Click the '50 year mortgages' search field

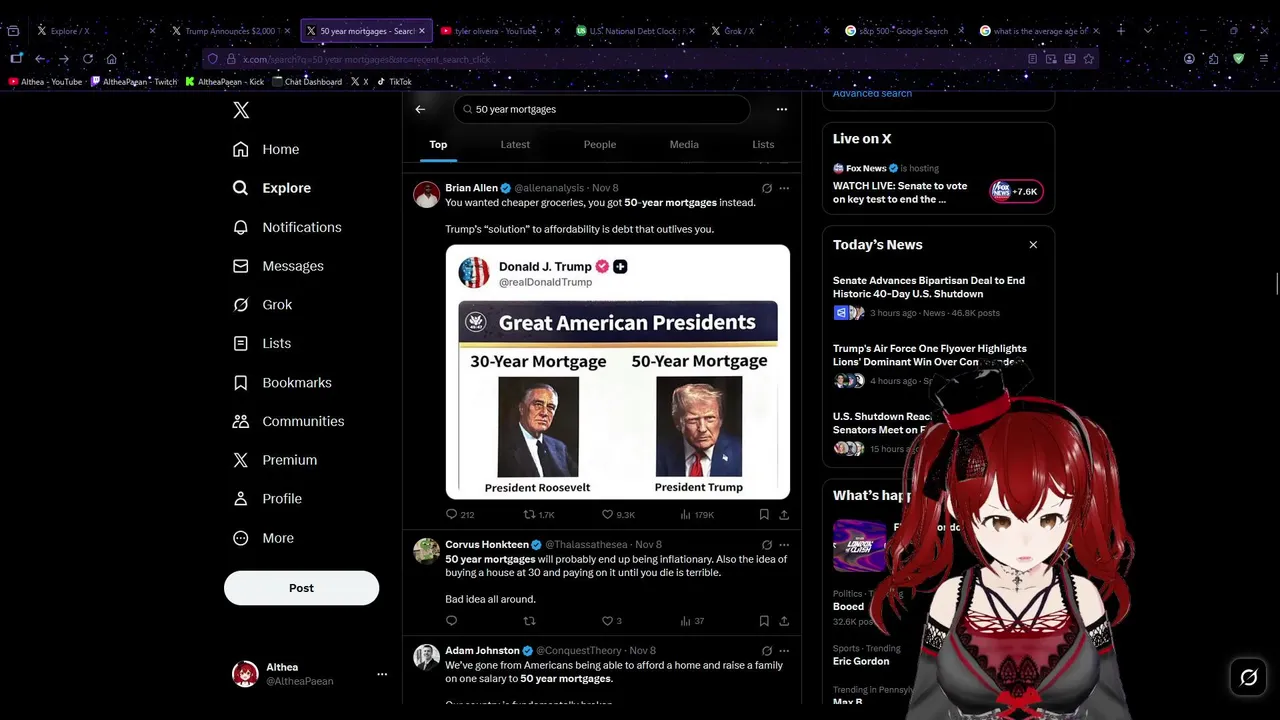tap(602, 109)
